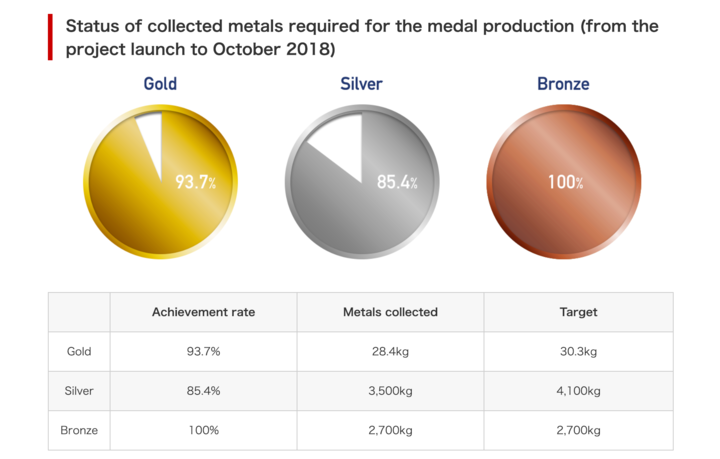Image resolution: width=720 pixels, height=459 pixels.
Task: Click the 85.4% label inside silver medal
Action: 397,182
